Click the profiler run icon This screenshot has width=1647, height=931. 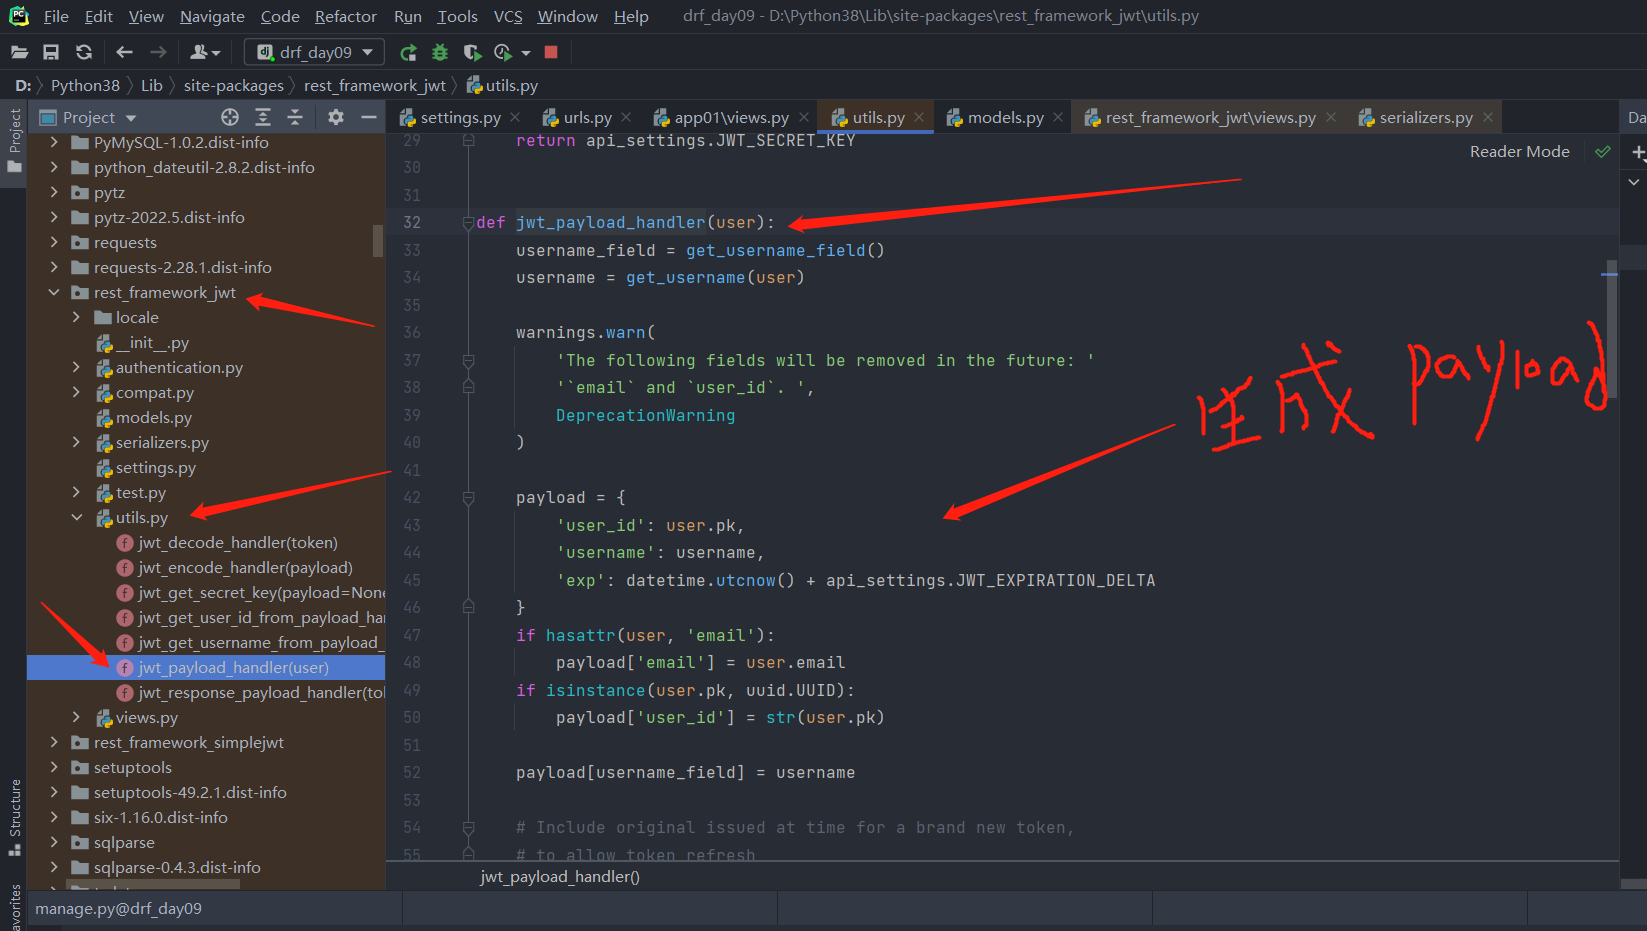pyautogui.click(x=503, y=52)
